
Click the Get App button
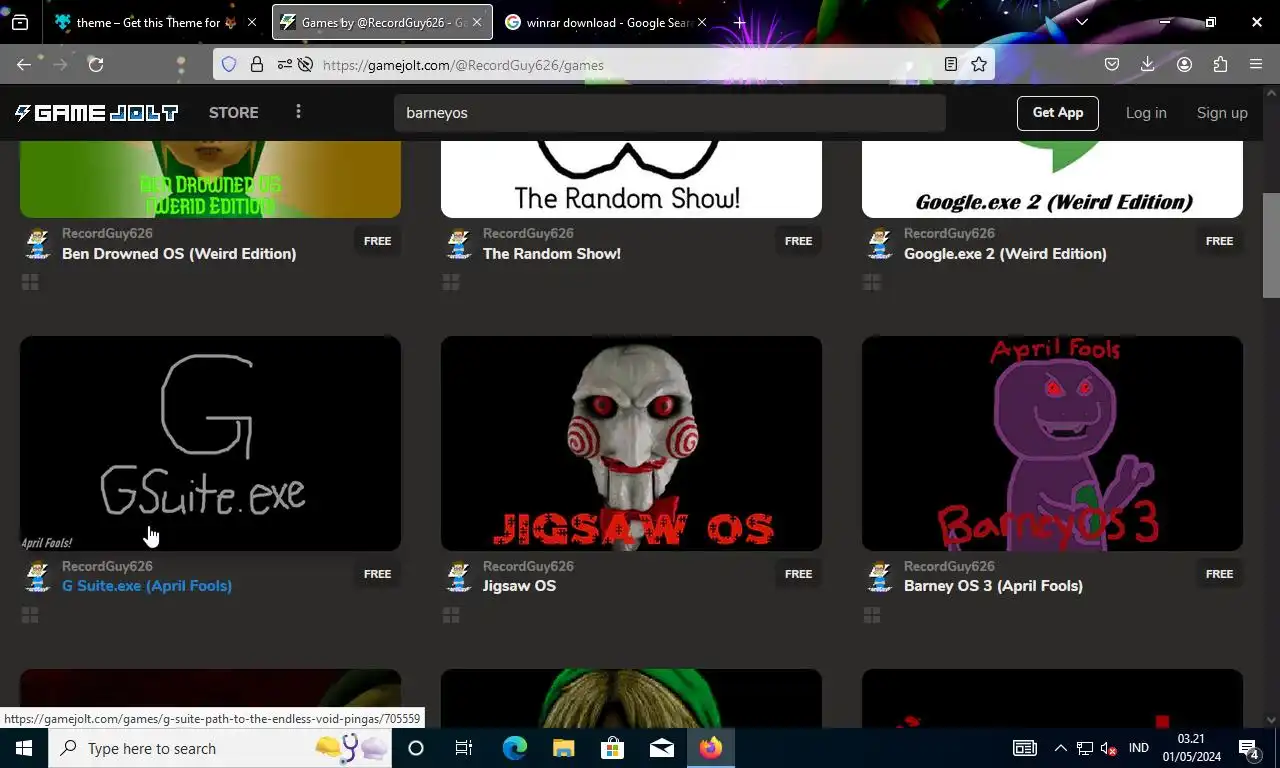pos(1058,113)
